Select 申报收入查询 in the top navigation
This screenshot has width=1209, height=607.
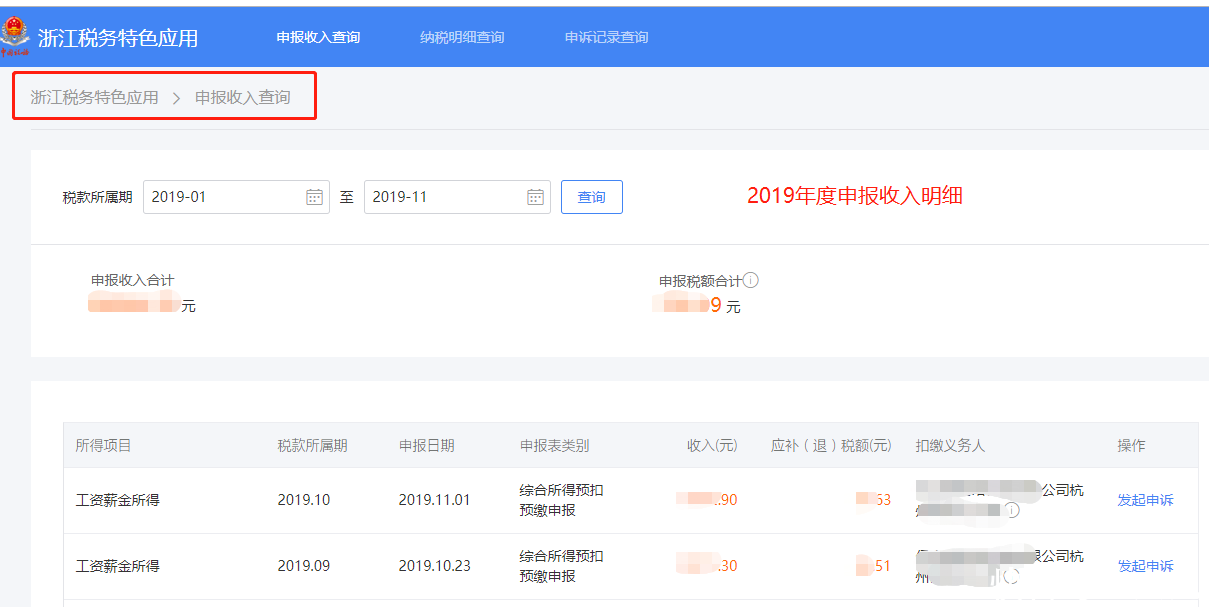pyautogui.click(x=319, y=37)
